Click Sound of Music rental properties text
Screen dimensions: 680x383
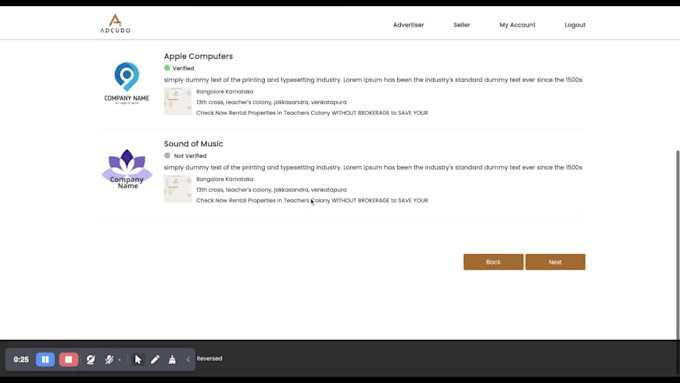312,200
